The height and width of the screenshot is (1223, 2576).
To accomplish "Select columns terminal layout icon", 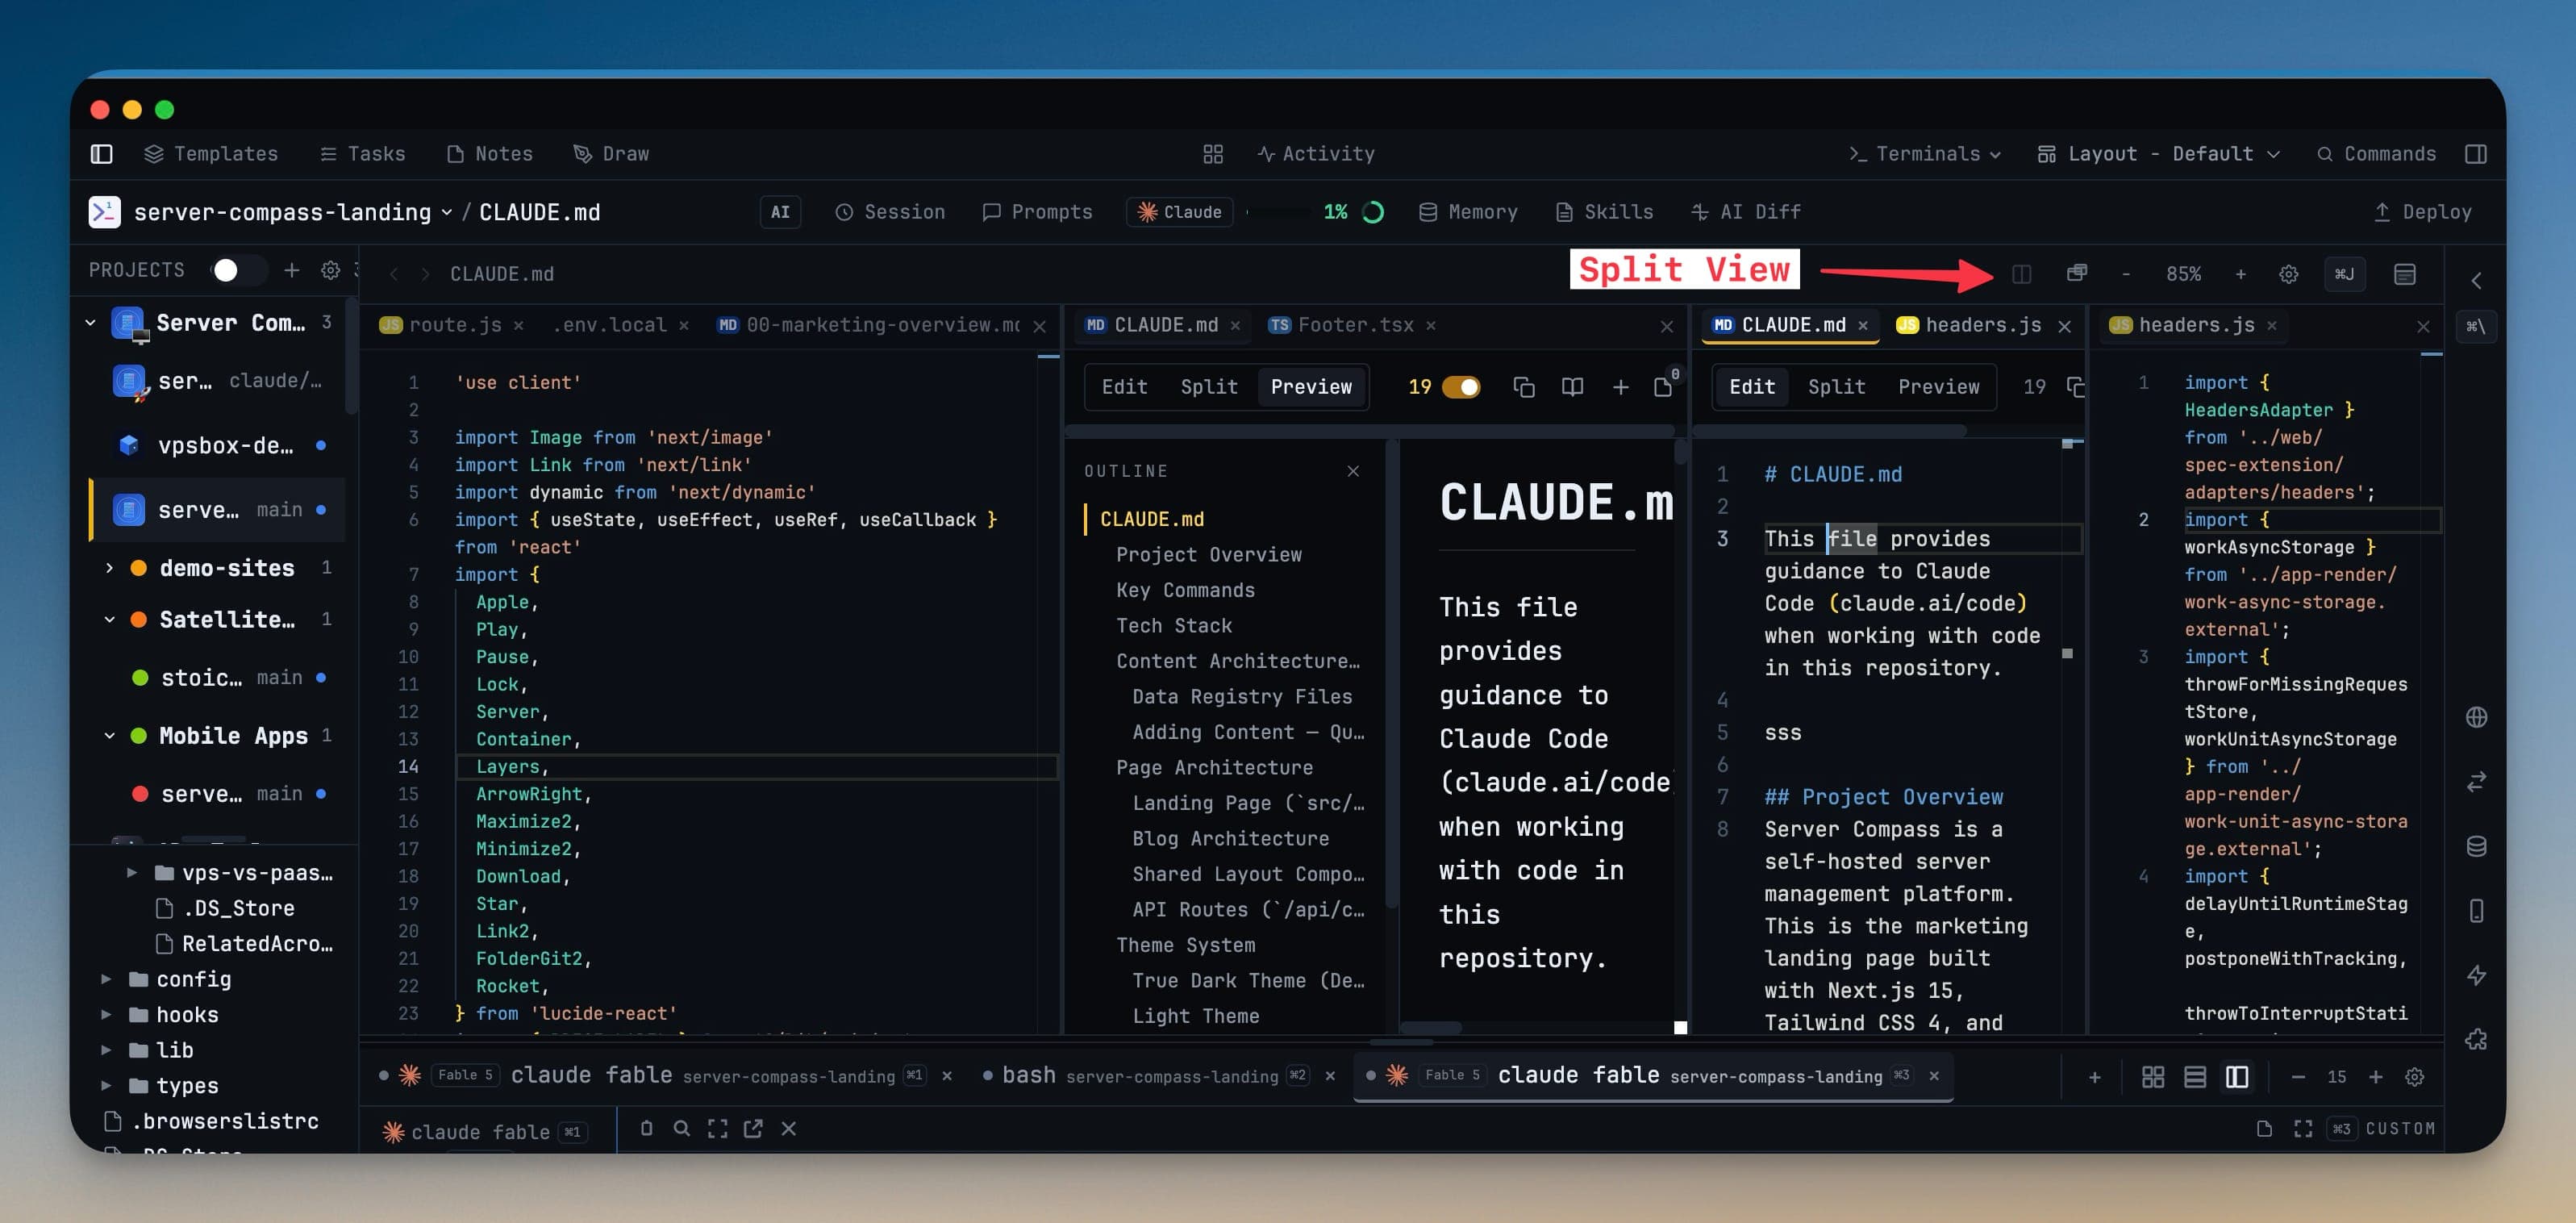I will coord(2236,1077).
